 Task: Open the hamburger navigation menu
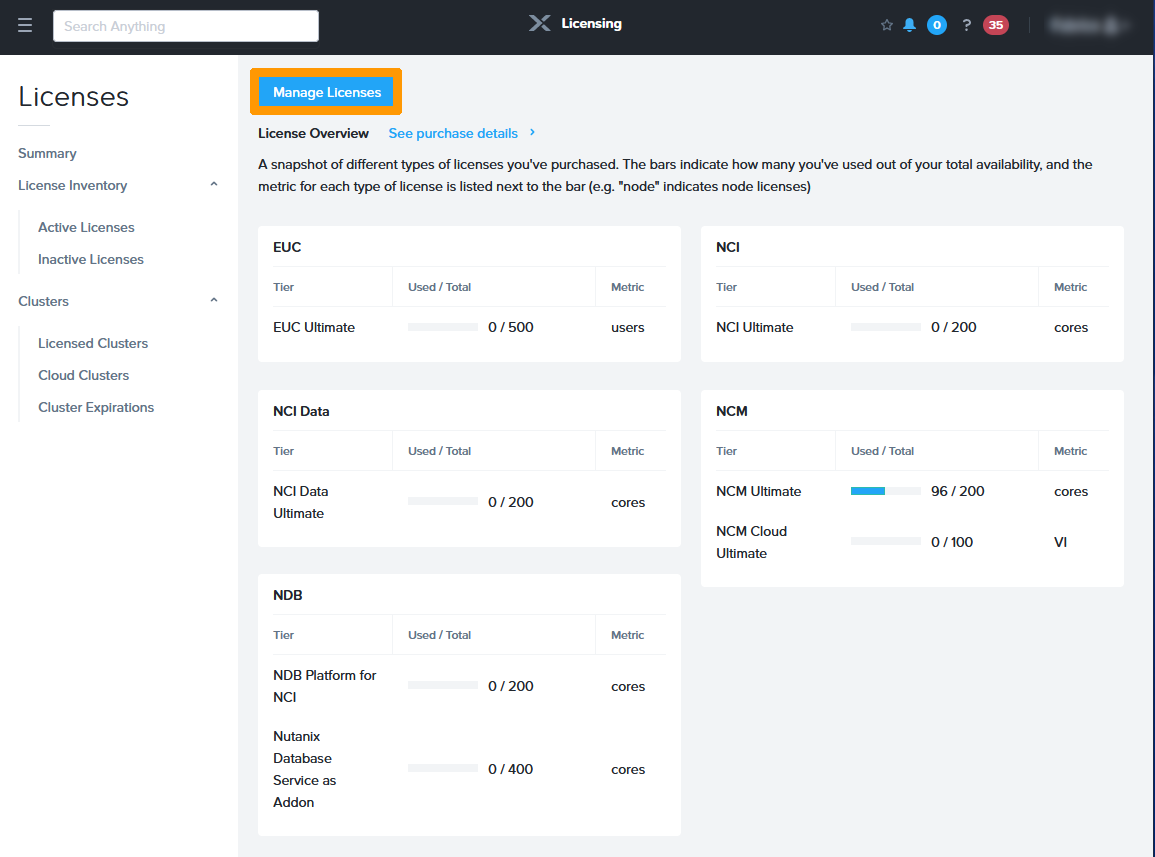click(x=25, y=25)
